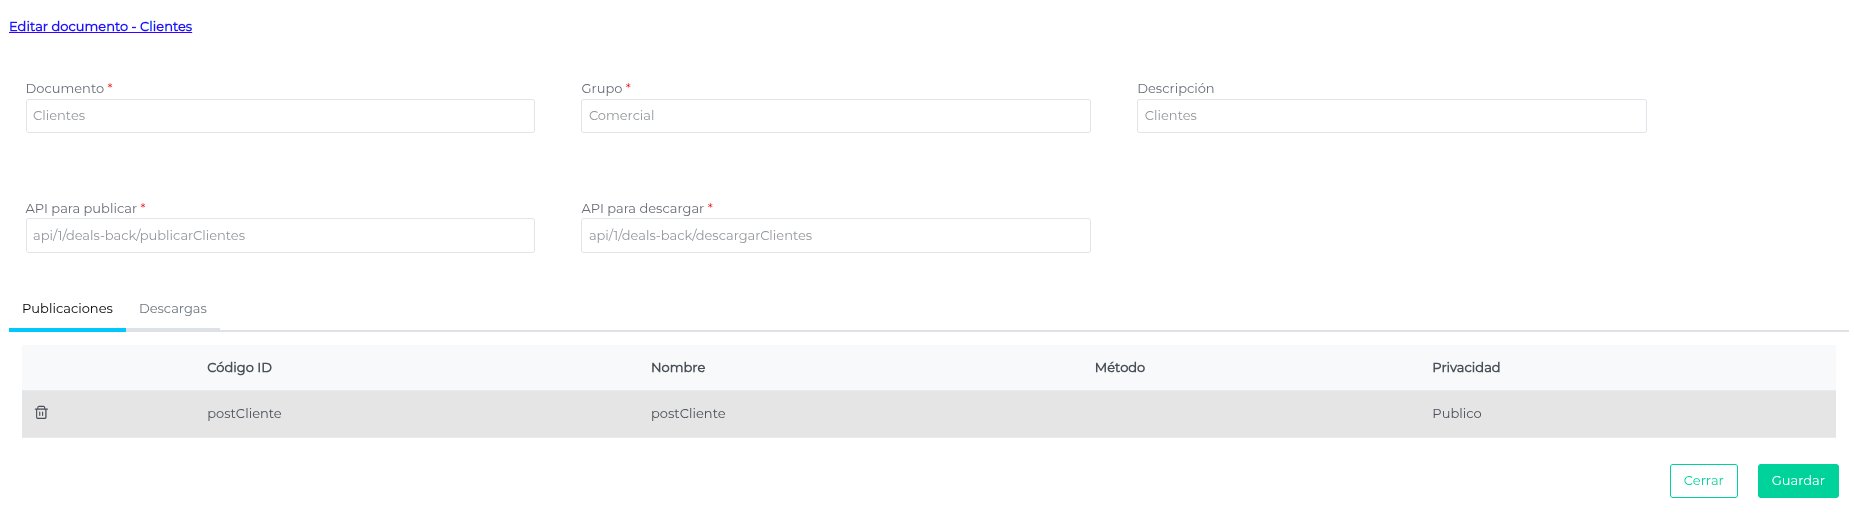Screen dimensions: 1854x515
Task: Click the Documento input field
Action: [280, 116]
